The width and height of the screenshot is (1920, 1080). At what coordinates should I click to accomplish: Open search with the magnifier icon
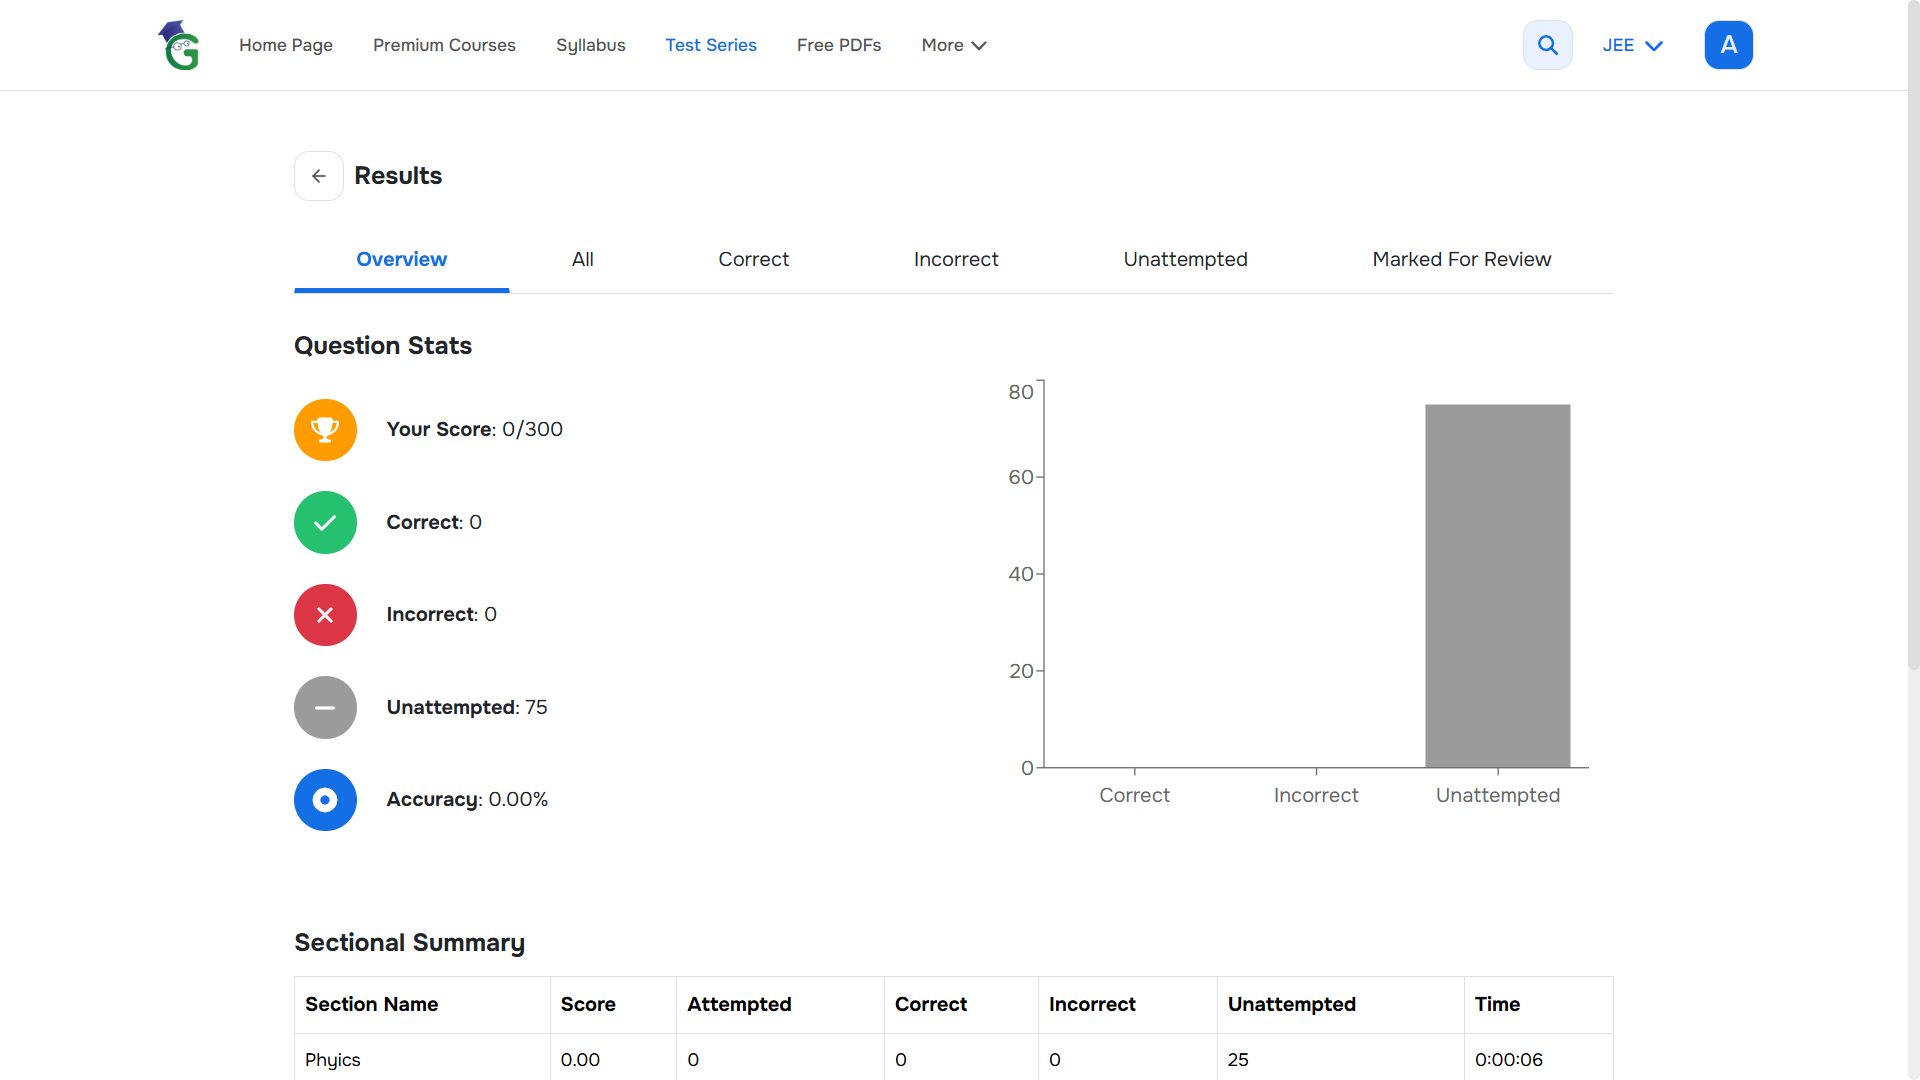(1547, 45)
